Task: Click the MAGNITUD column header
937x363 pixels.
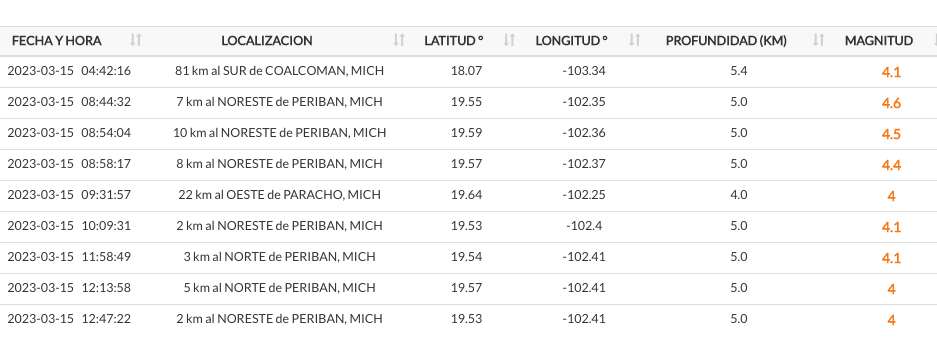Action: click(878, 41)
